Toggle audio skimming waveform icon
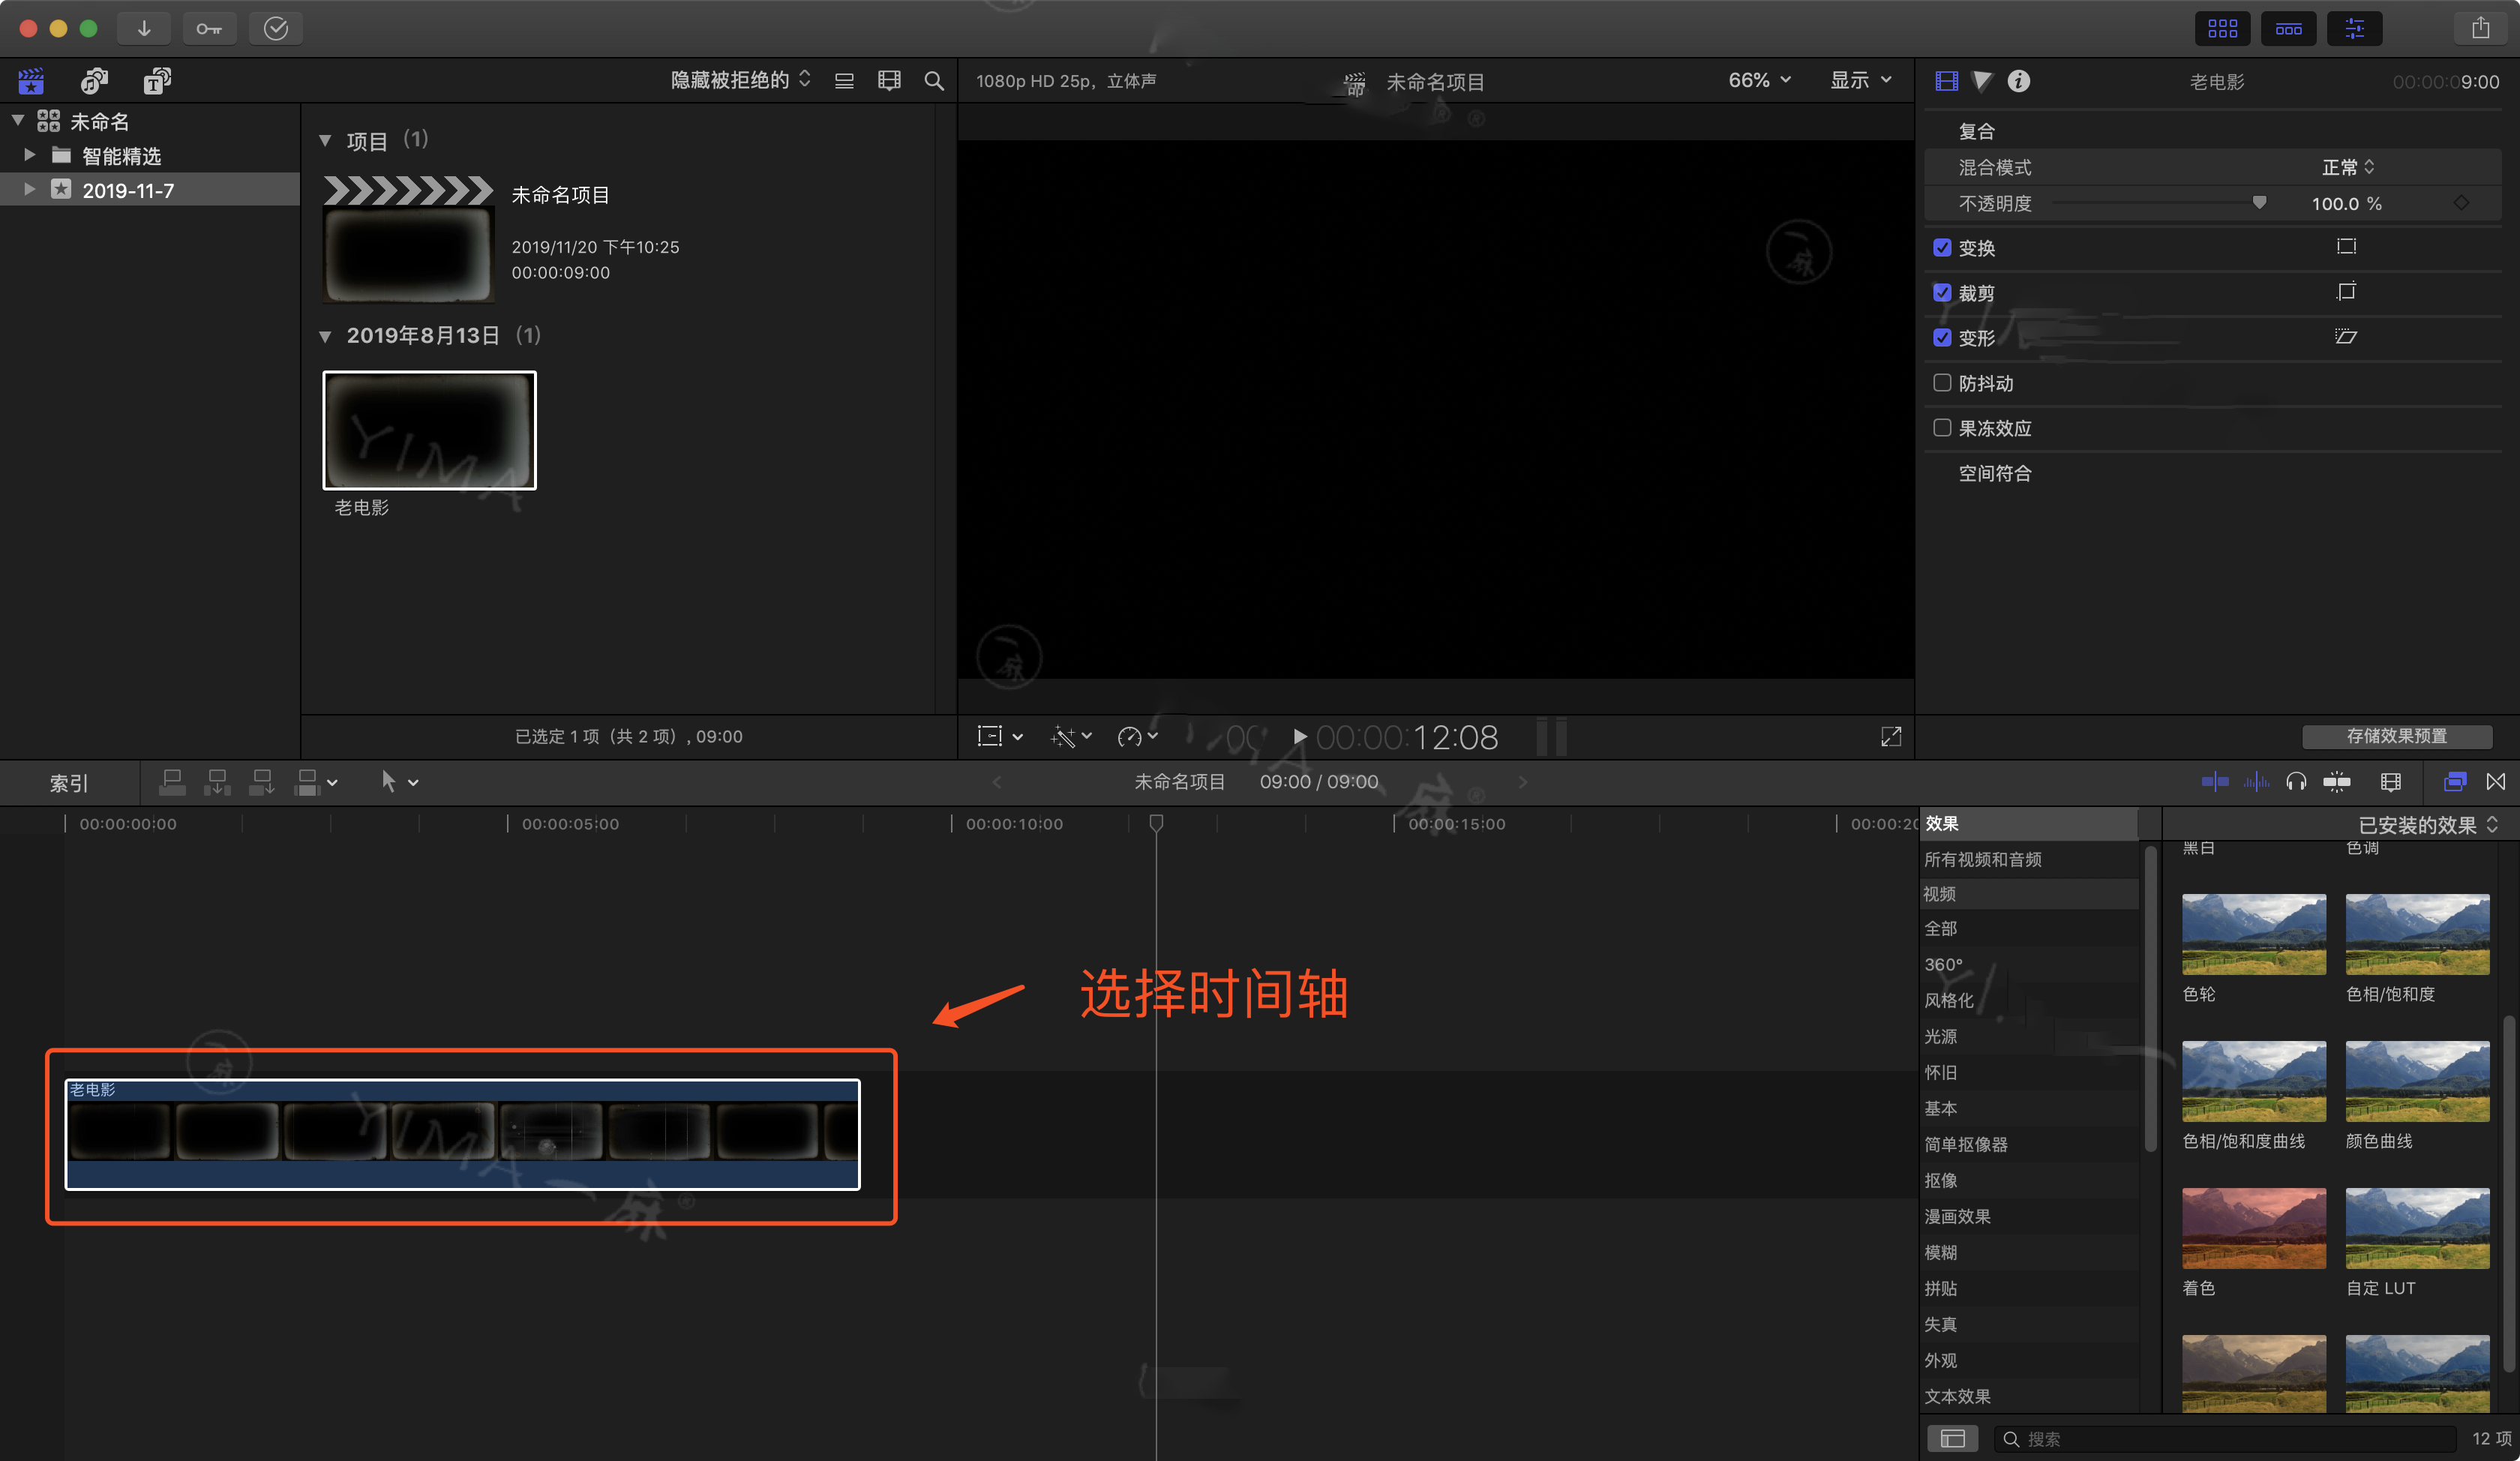Viewport: 2520px width, 1461px height. click(x=2256, y=782)
